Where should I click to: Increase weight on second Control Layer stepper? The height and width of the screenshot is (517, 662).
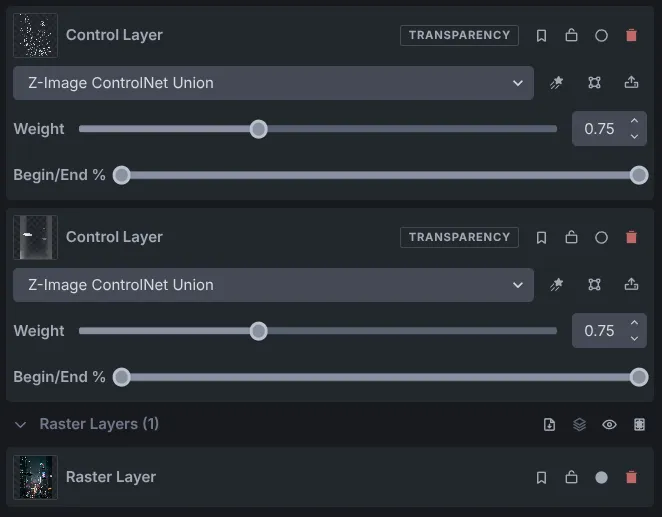(634, 323)
